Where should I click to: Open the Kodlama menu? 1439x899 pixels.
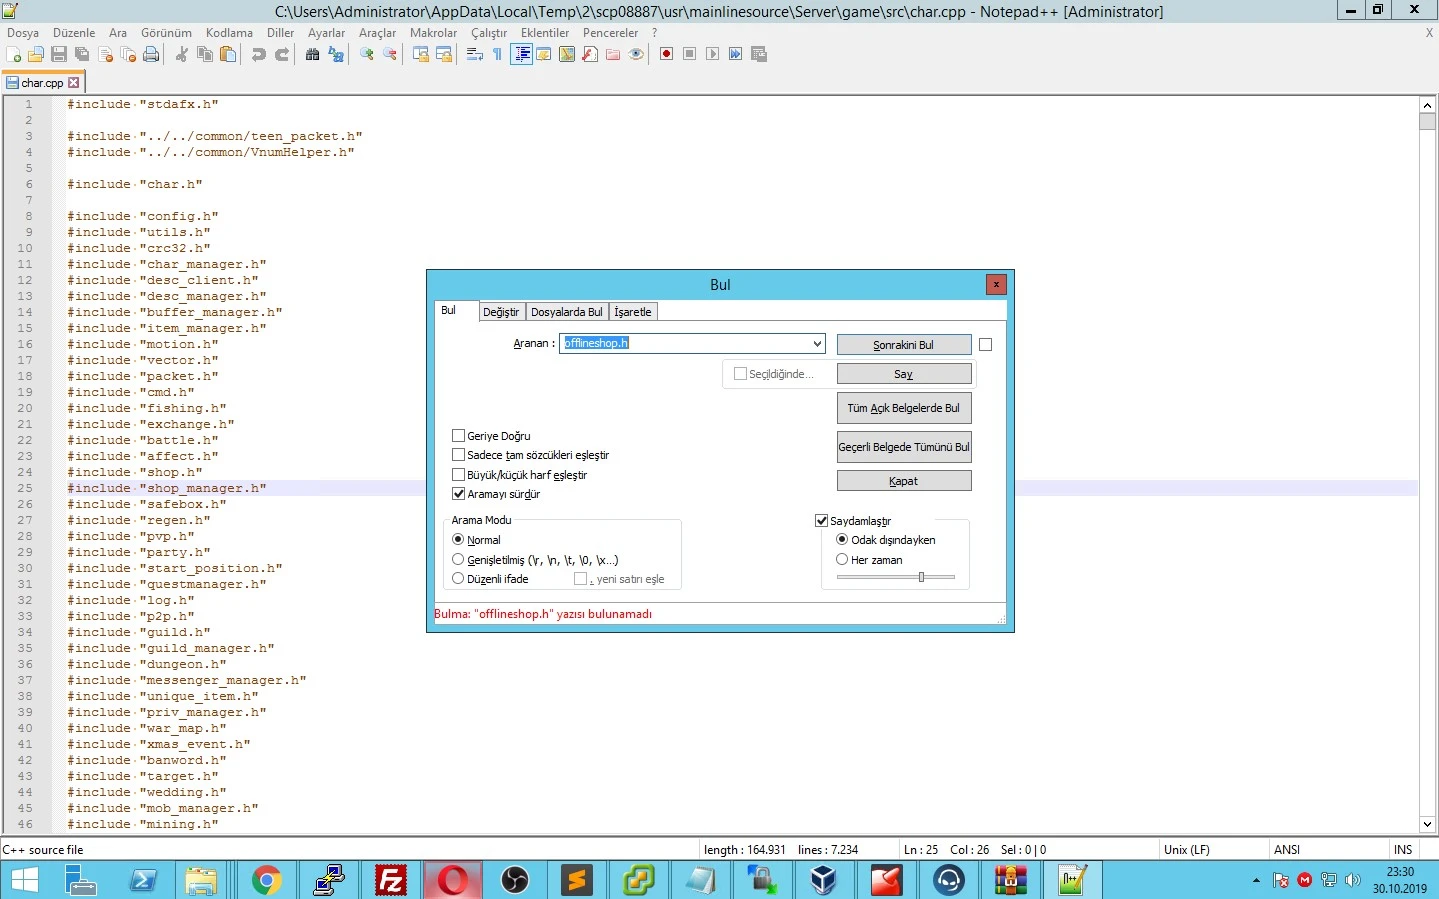[229, 33]
